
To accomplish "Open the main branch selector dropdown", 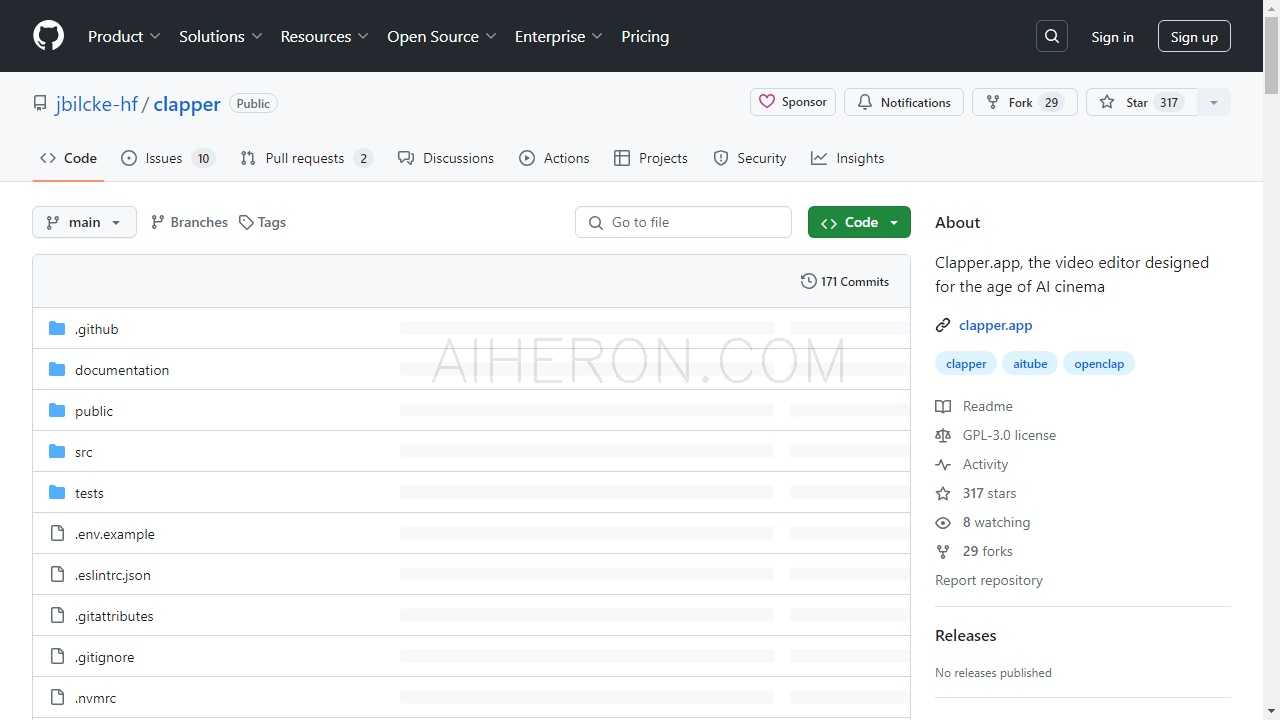I will pyautogui.click(x=84, y=222).
